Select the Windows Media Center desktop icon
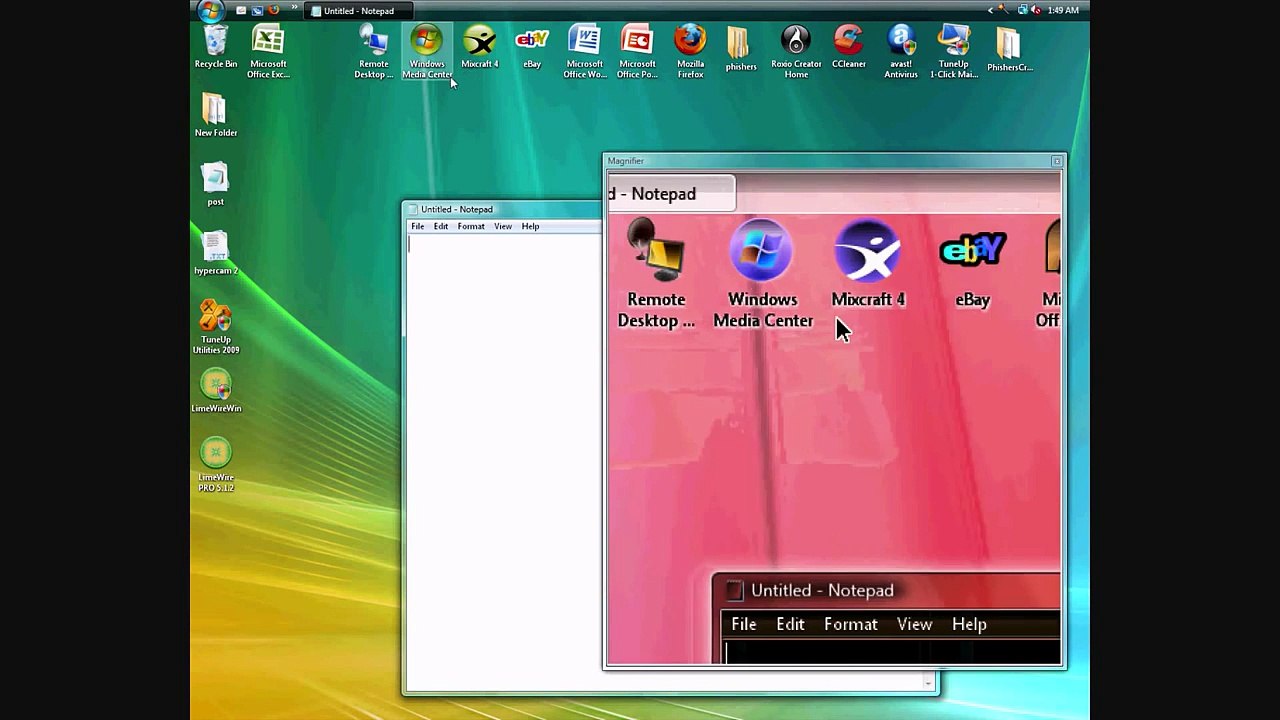This screenshot has width=1280, height=720. pyautogui.click(x=427, y=52)
